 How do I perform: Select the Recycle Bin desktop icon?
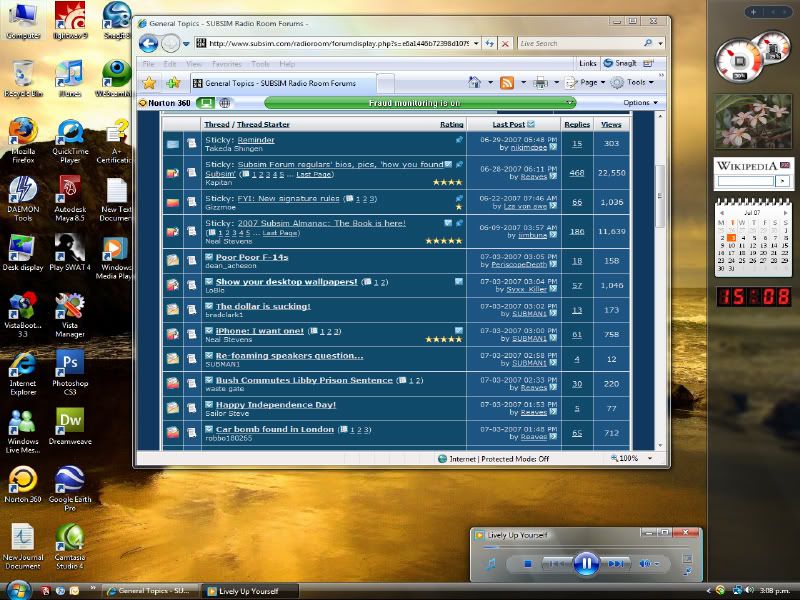point(23,79)
